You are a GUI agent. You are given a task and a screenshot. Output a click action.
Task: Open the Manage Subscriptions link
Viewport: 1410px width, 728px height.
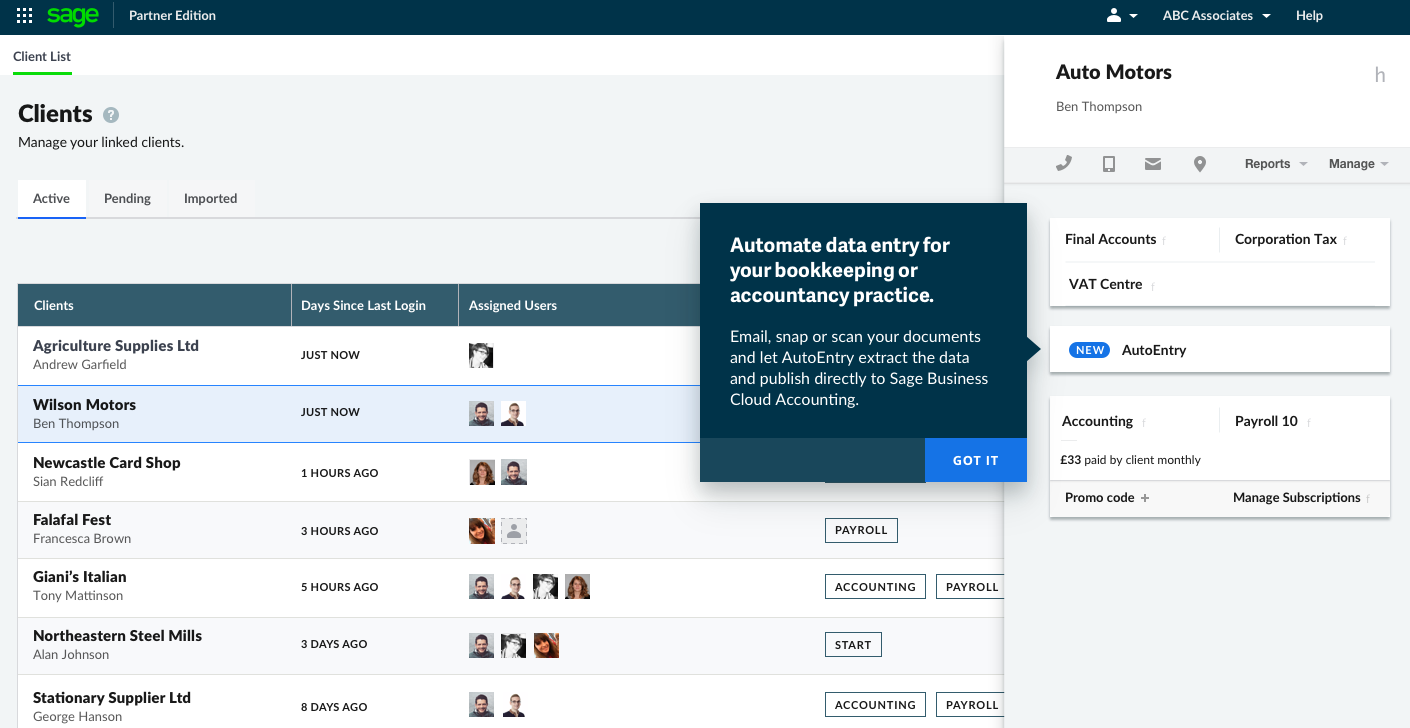1296,498
